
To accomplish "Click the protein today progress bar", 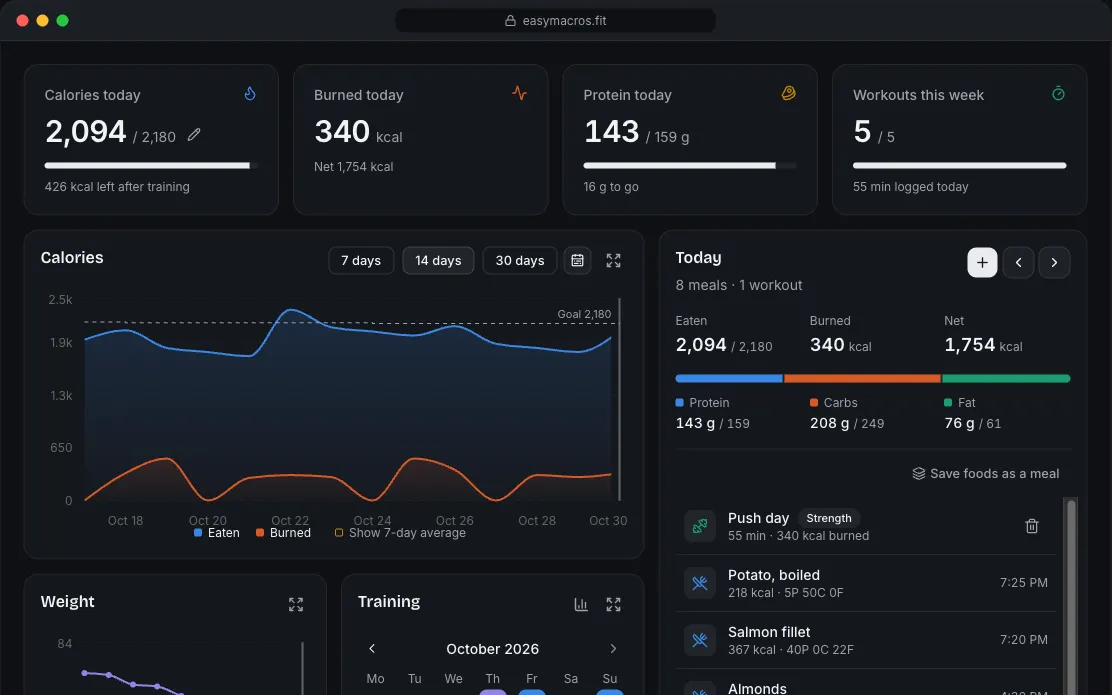I will pyautogui.click(x=690, y=165).
